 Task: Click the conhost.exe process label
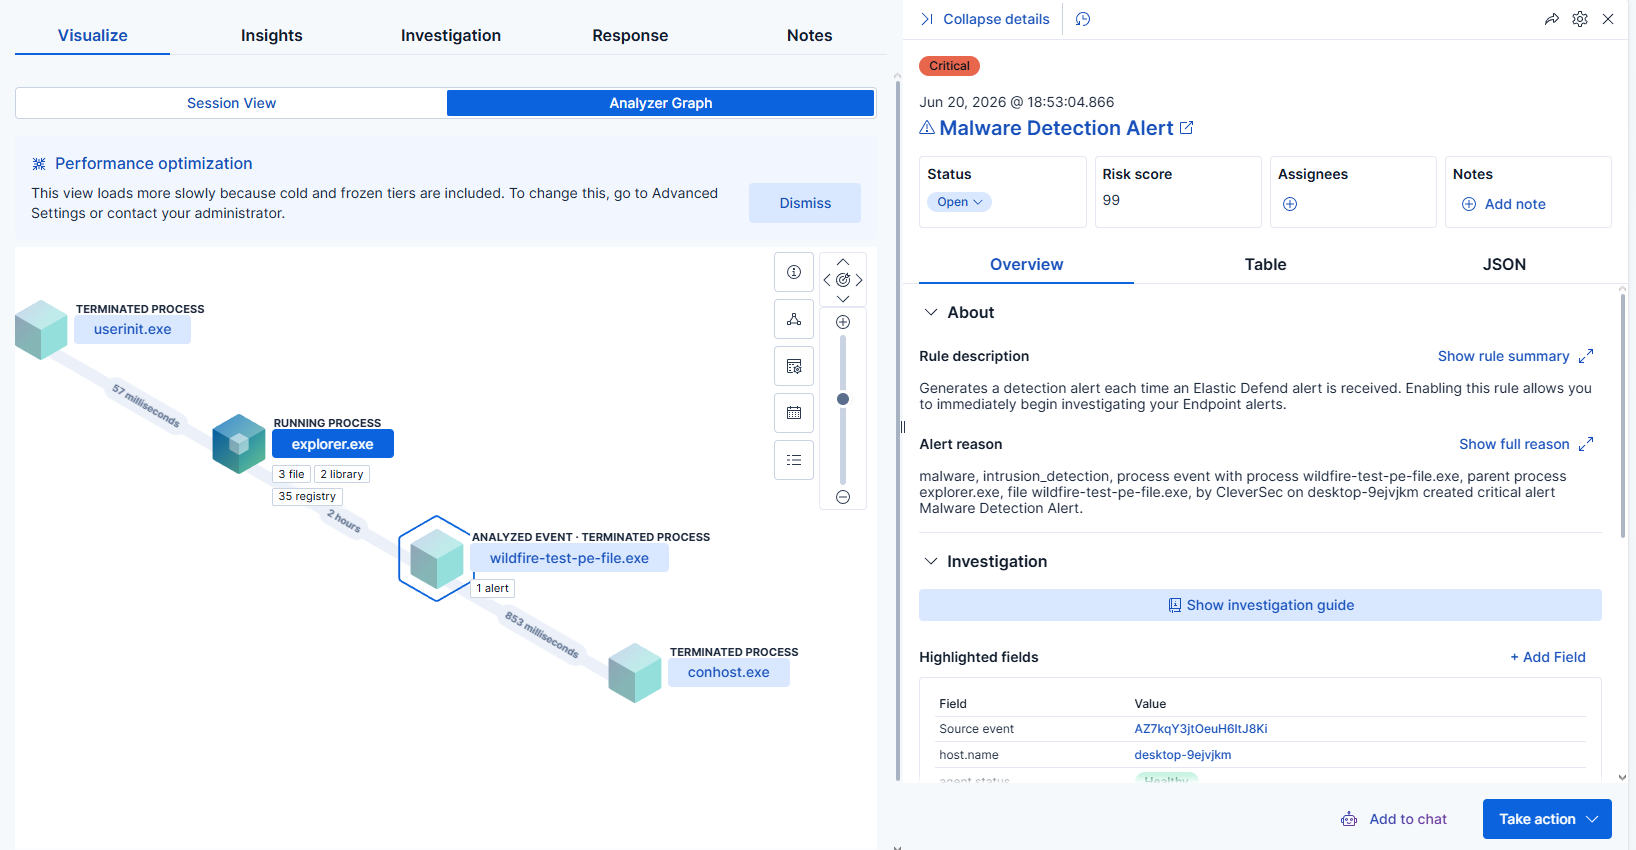click(729, 673)
